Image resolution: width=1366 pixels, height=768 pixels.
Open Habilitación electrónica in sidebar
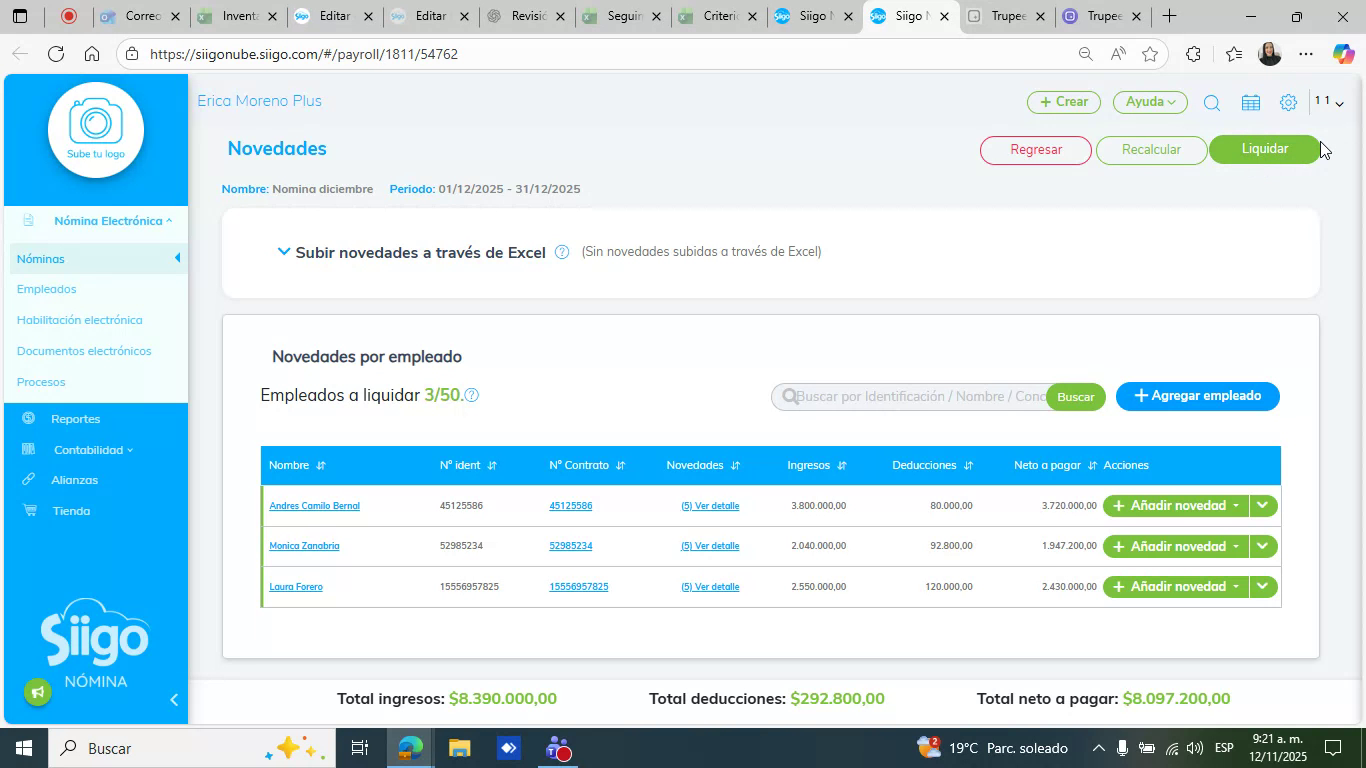(x=80, y=321)
